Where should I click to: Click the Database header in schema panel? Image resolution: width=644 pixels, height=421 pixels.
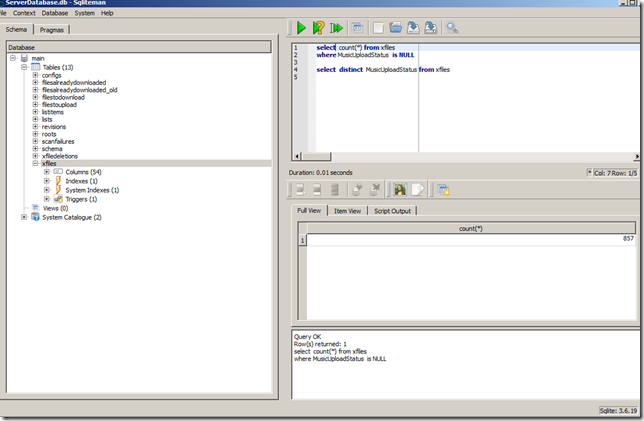139,47
